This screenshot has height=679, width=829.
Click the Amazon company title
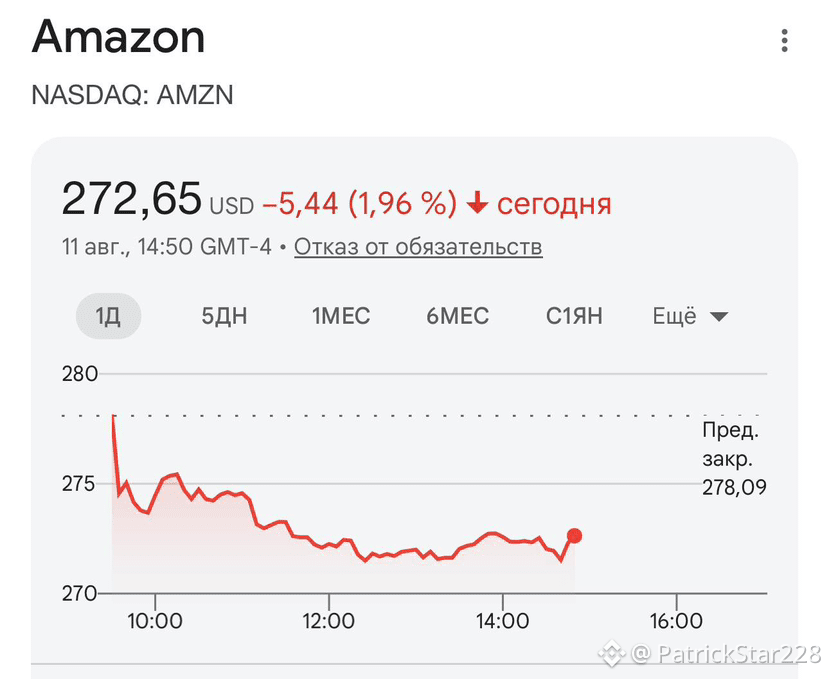pos(118,37)
